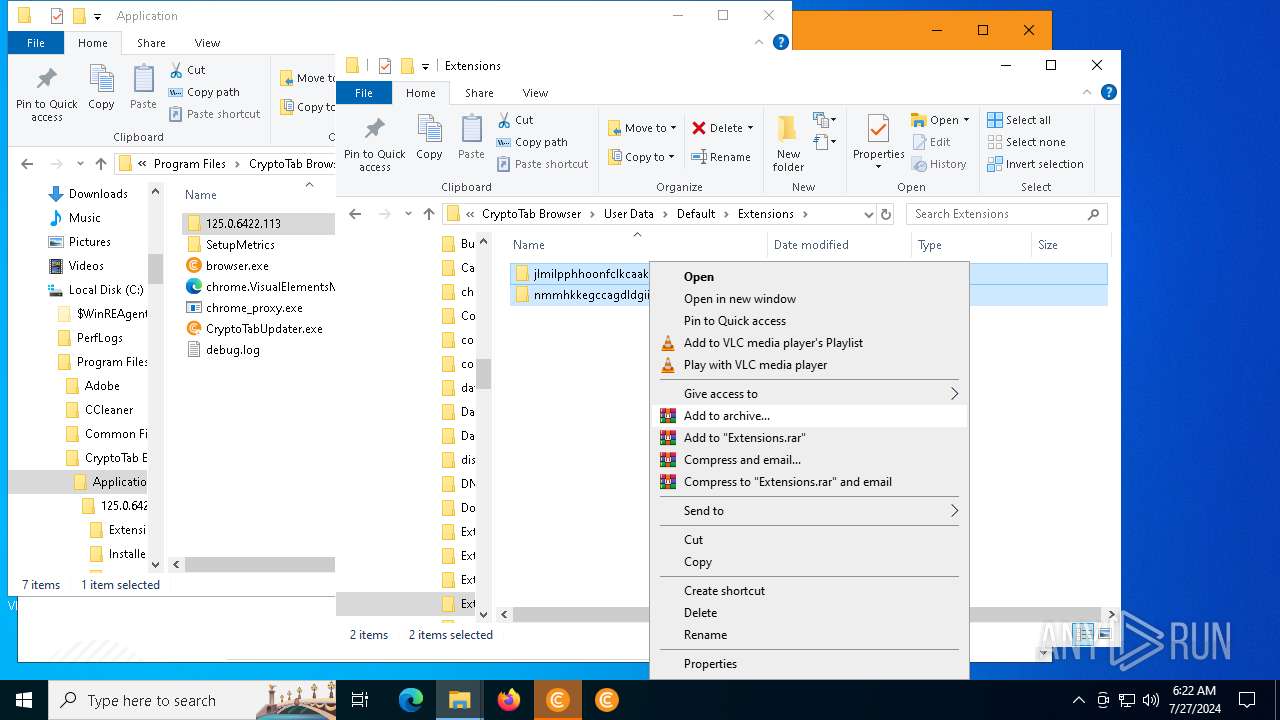The width and height of the screenshot is (1280, 720).
Task: Click Pin to Quick access in Extensions ribbon
Action: 375,145
